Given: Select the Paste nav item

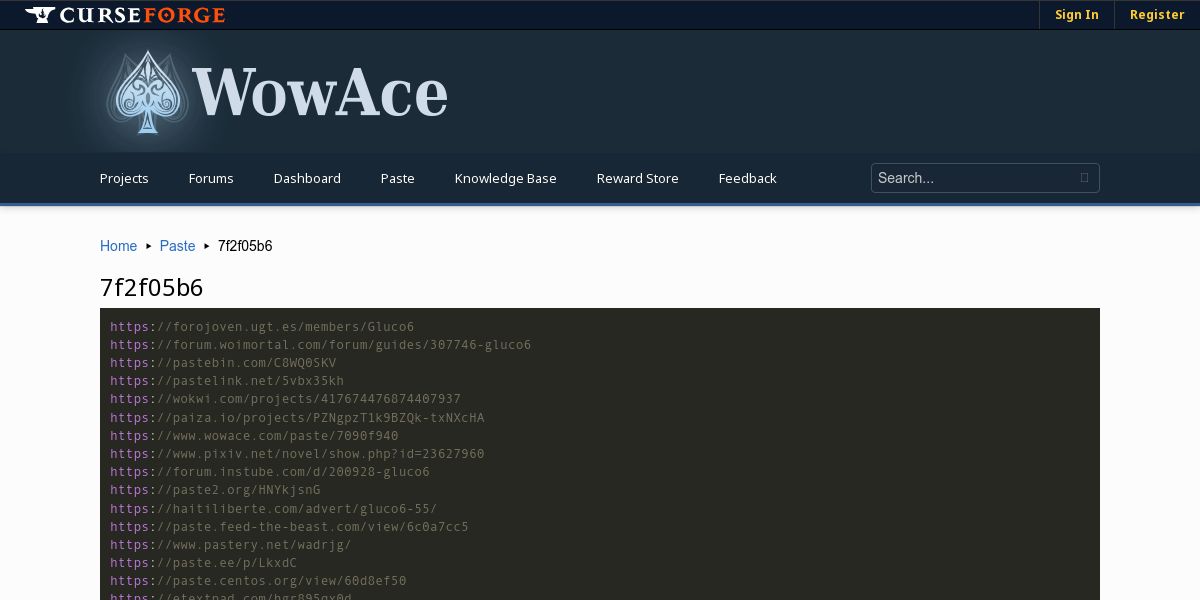Looking at the screenshot, I should click(x=397, y=178).
